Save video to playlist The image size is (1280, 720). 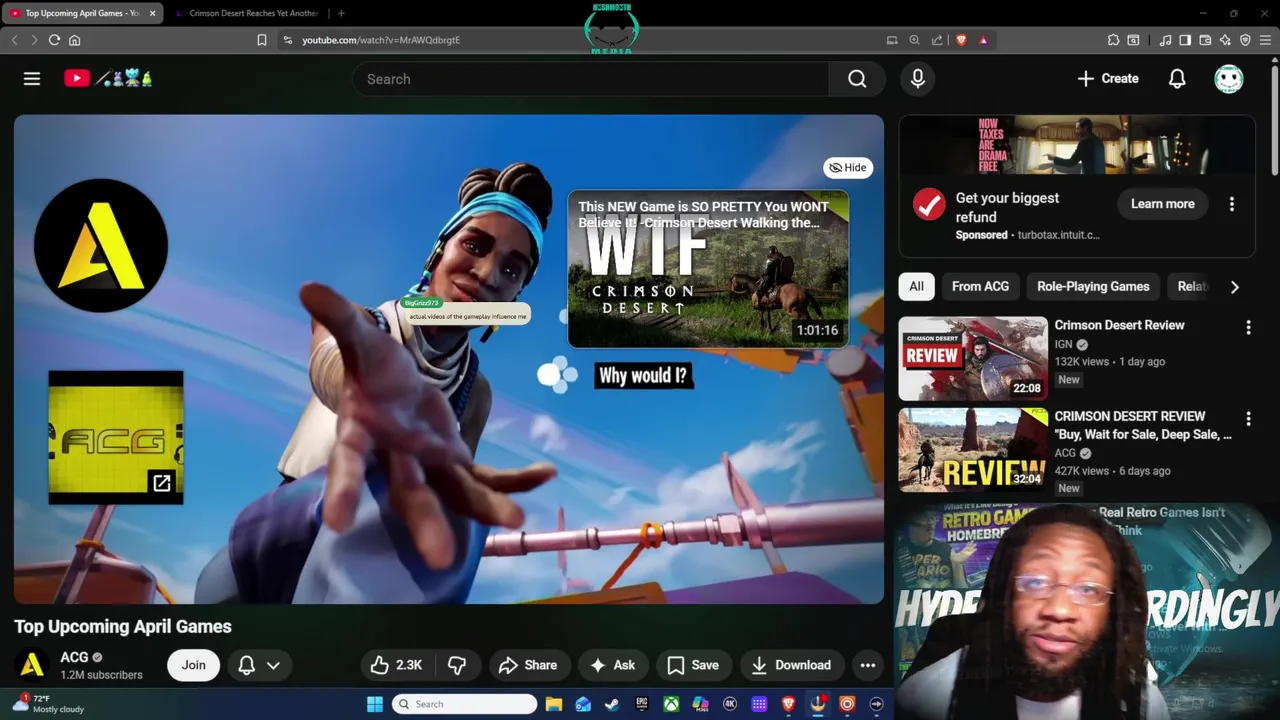coord(693,665)
